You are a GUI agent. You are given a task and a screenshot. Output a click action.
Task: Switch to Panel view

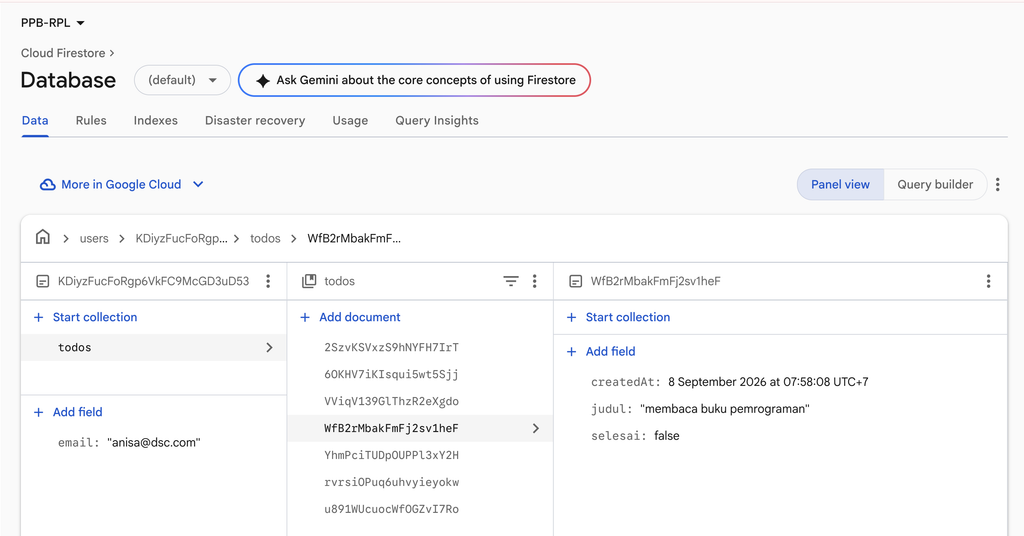[840, 185]
